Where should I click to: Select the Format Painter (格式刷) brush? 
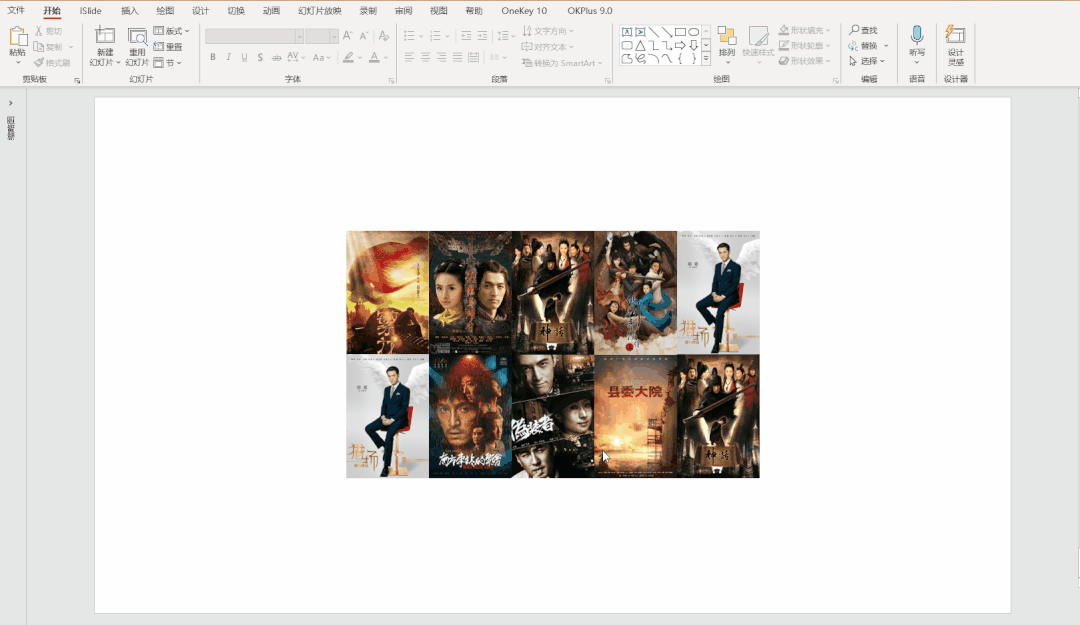[x=39, y=63]
